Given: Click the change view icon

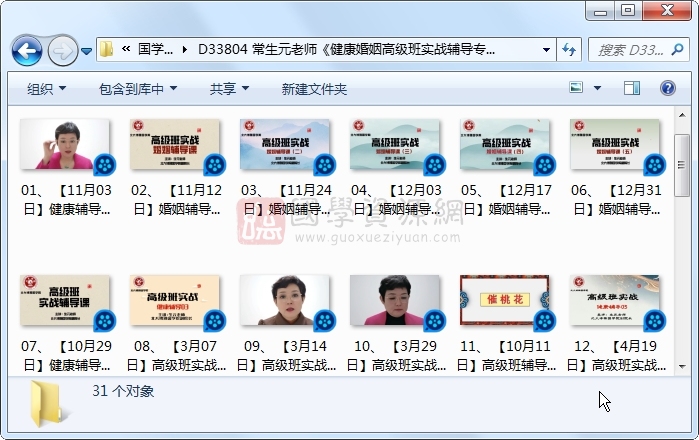Looking at the screenshot, I should 576,87.
